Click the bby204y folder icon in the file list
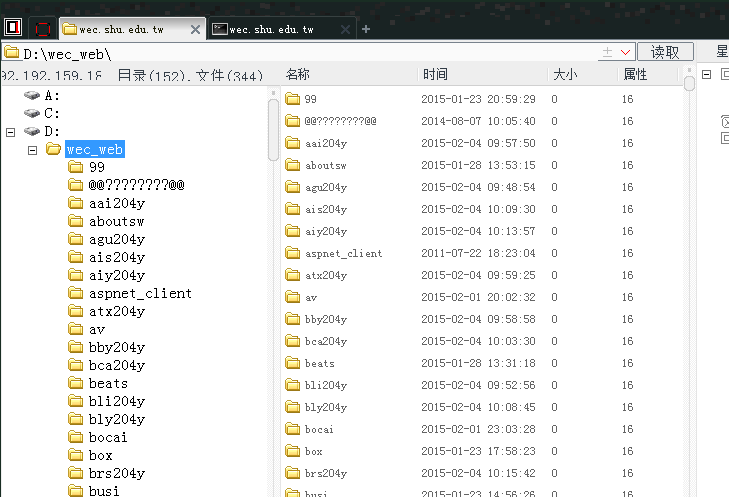The width and height of the screenshot is (729, 497). coord(292,319)
